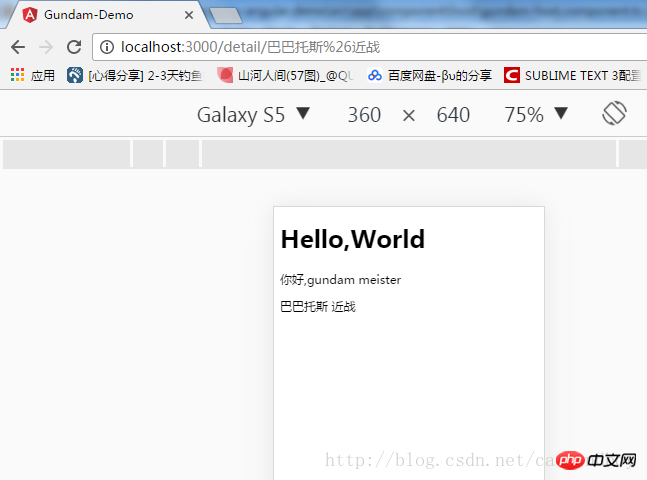Click the Angular favicon on Gundam-Demo tab

coord(29,15)
